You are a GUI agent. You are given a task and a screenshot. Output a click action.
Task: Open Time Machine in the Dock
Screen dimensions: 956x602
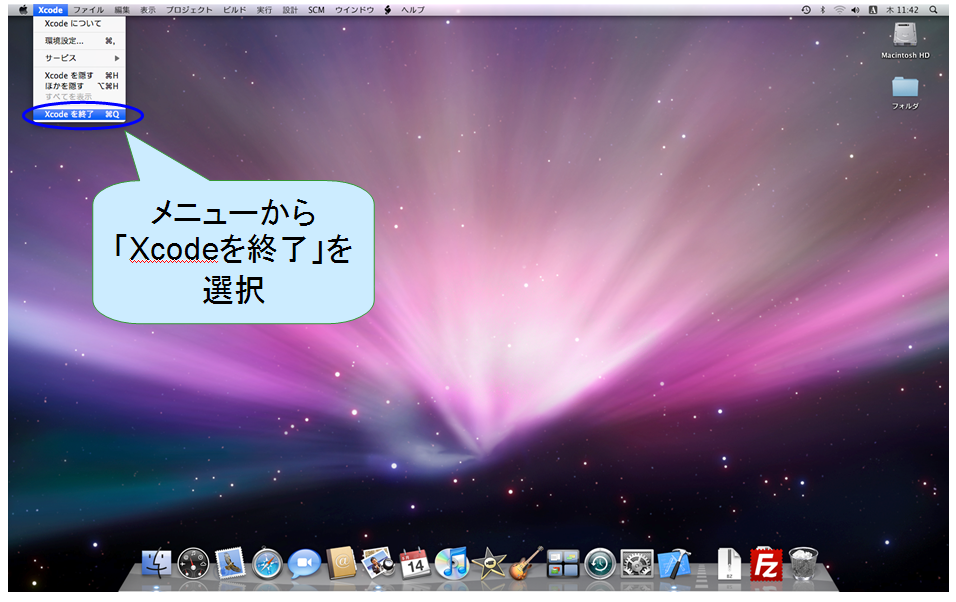point(600,564)
